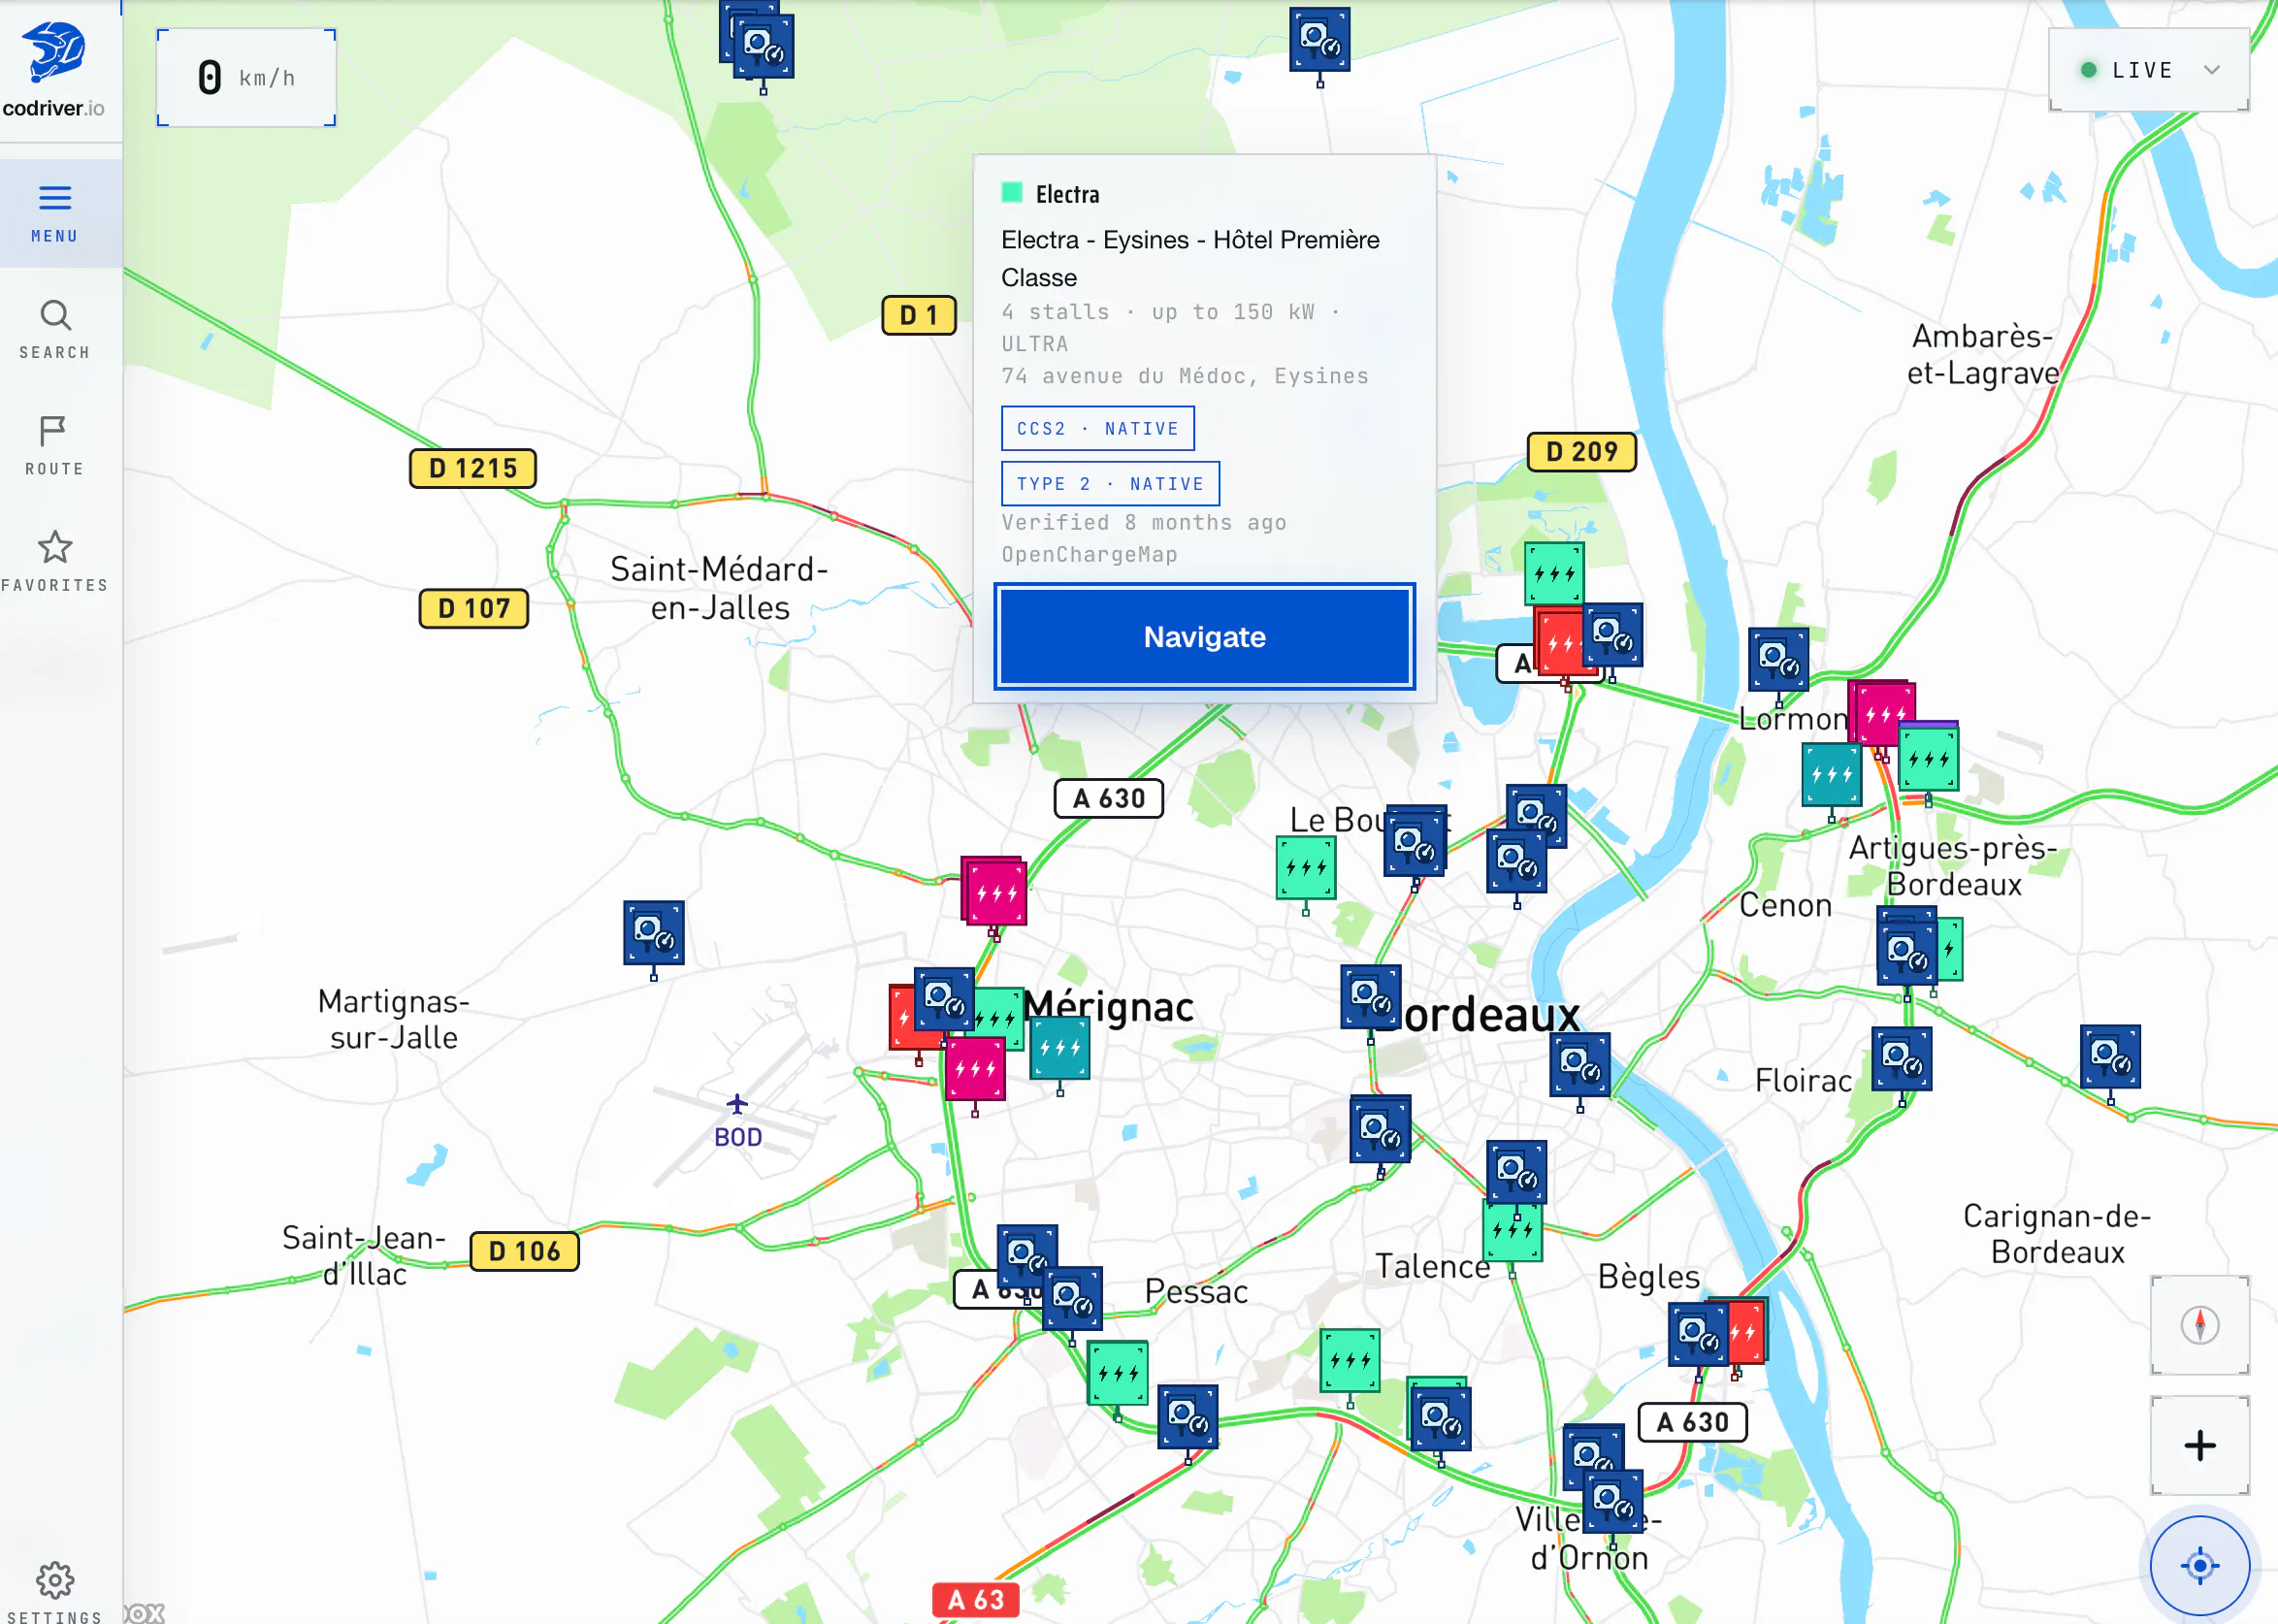This screenshot has height=1624, width=2278.
Task: Open the SEARCH panel
Action: (x=55, y=330)
